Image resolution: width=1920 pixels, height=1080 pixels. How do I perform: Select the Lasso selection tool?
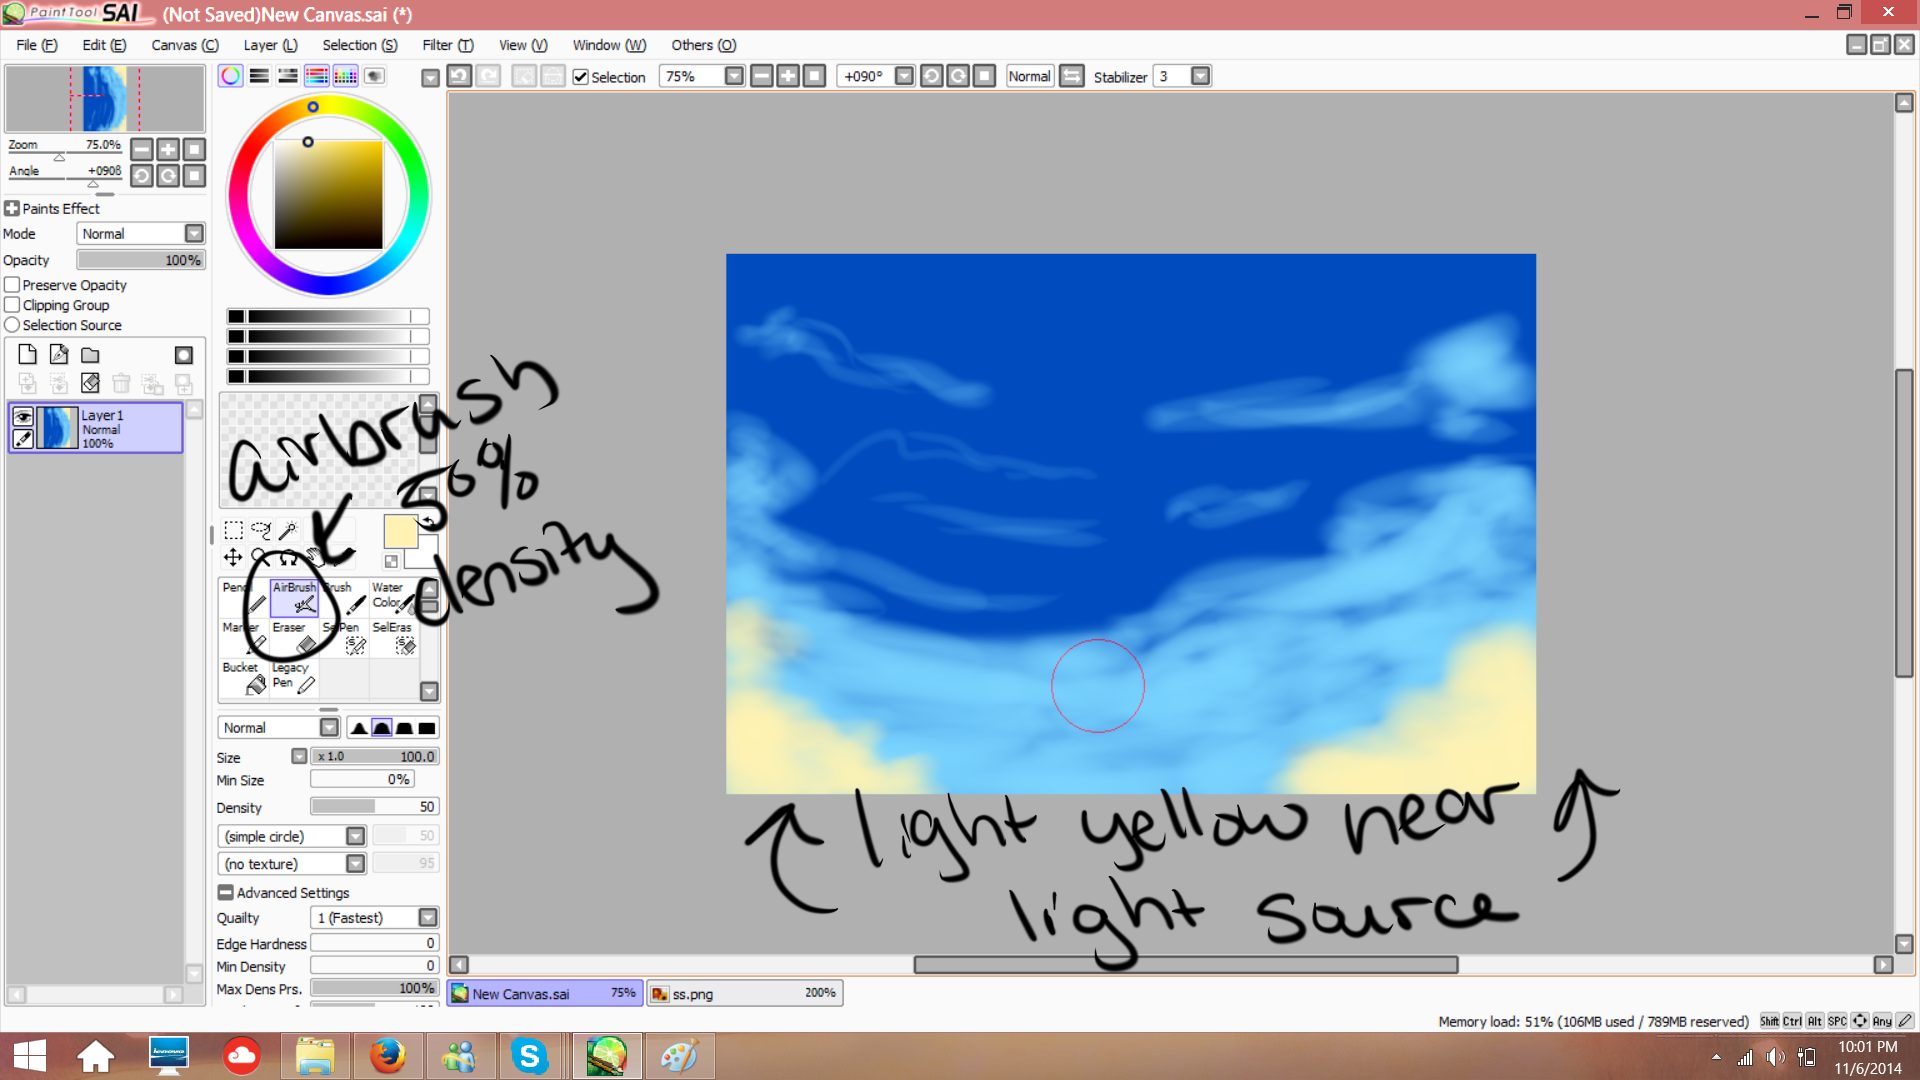[x=261, y=529]
